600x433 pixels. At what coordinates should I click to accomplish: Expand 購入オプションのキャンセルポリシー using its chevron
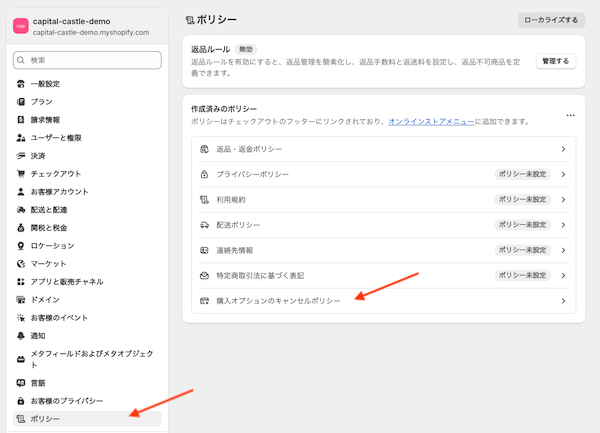coord(564,301)
